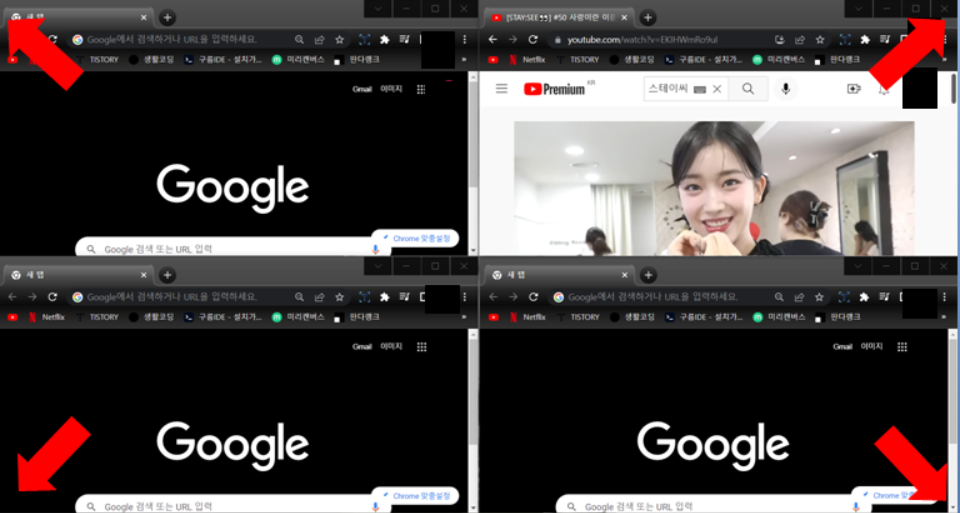Click the blue capture extension icon in YouTube window

(x=845, y=39)
